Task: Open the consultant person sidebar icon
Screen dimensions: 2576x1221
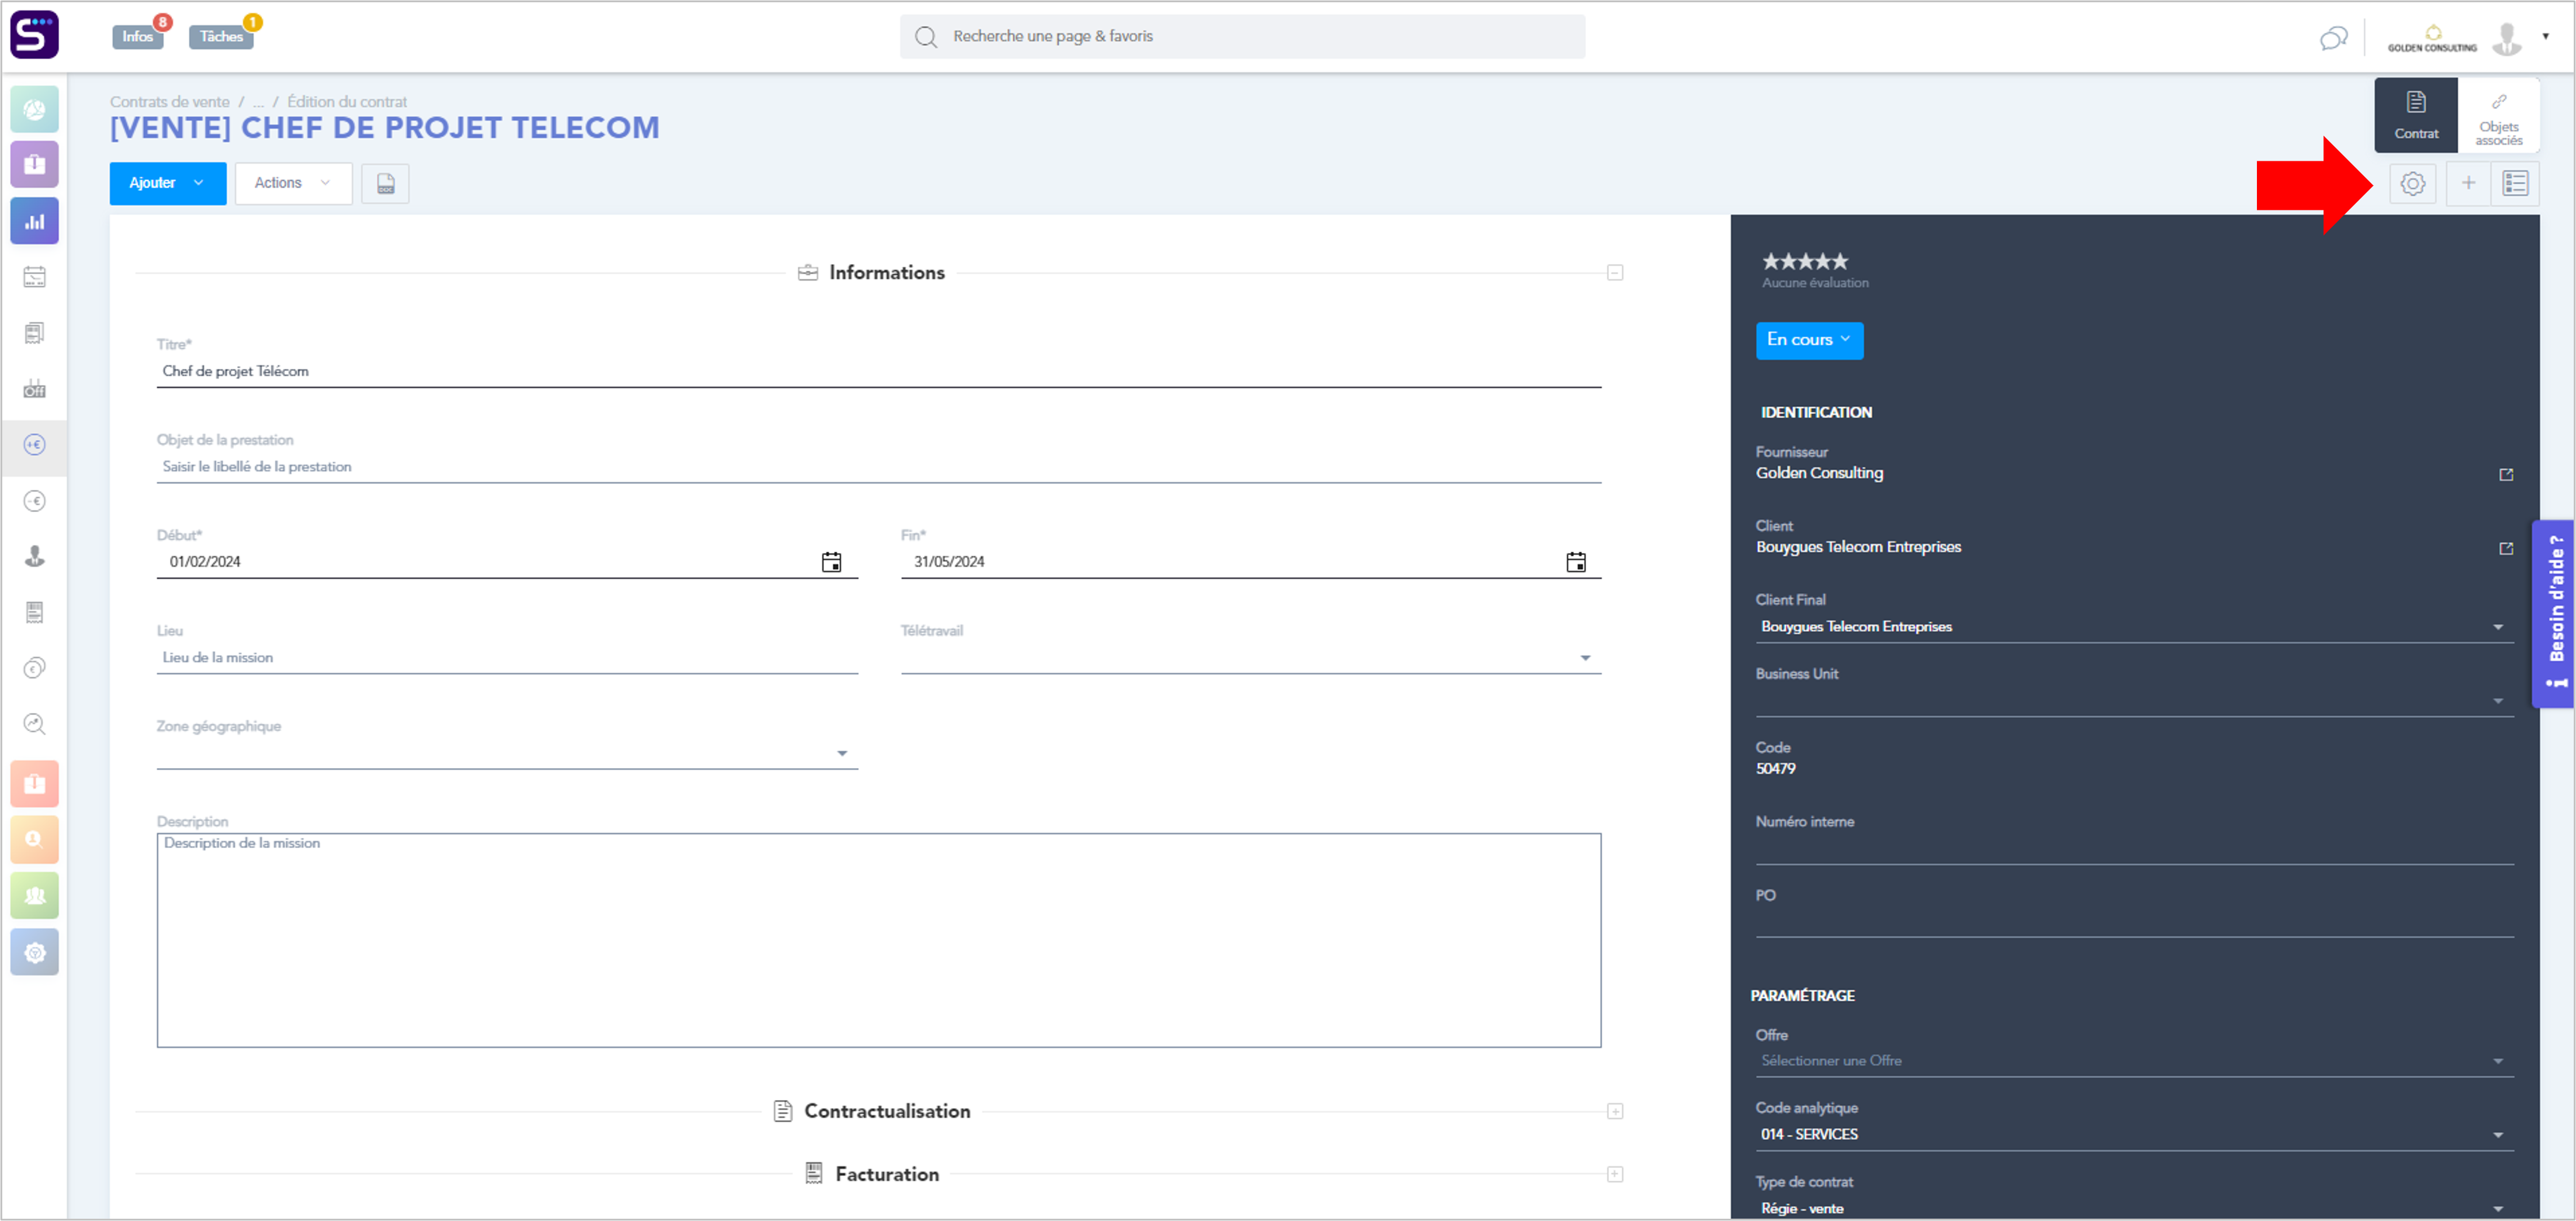Action: click(x=35, y=557)
